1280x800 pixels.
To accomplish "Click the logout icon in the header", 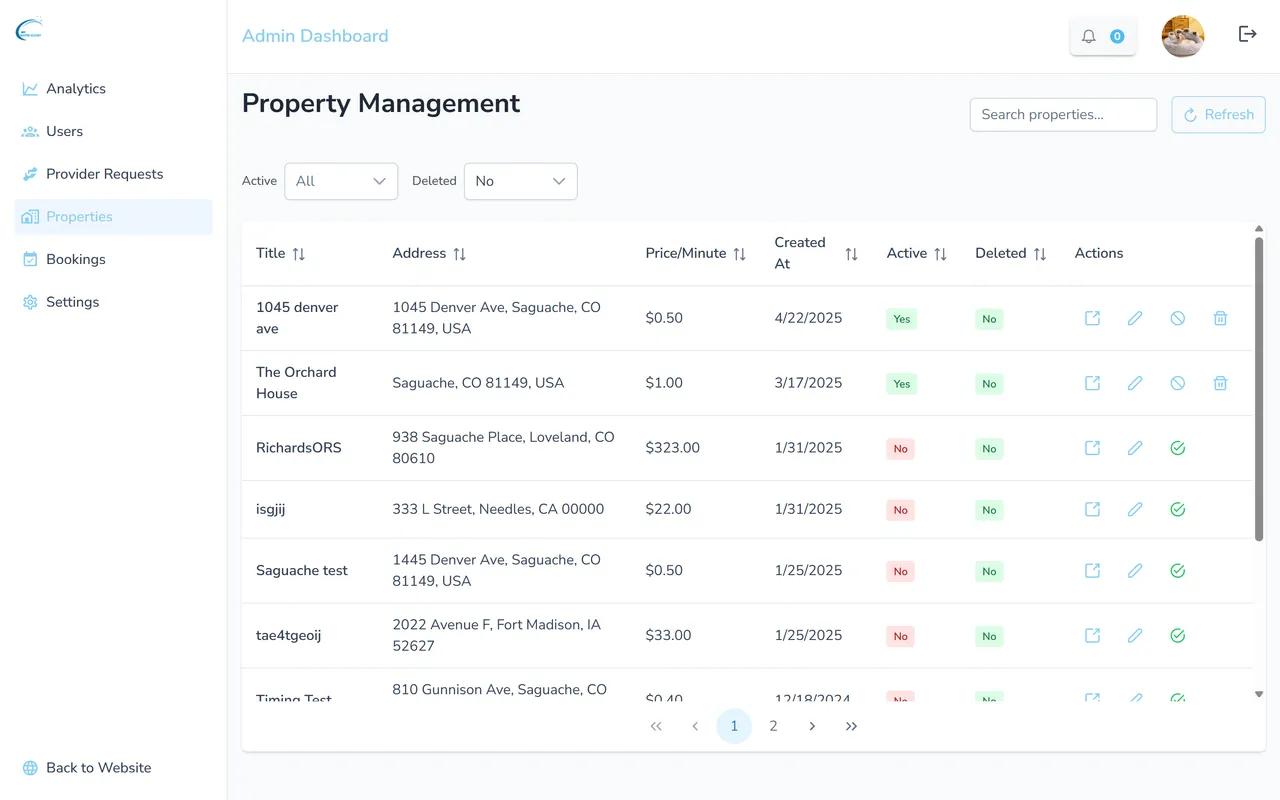I will point(1247,33).
